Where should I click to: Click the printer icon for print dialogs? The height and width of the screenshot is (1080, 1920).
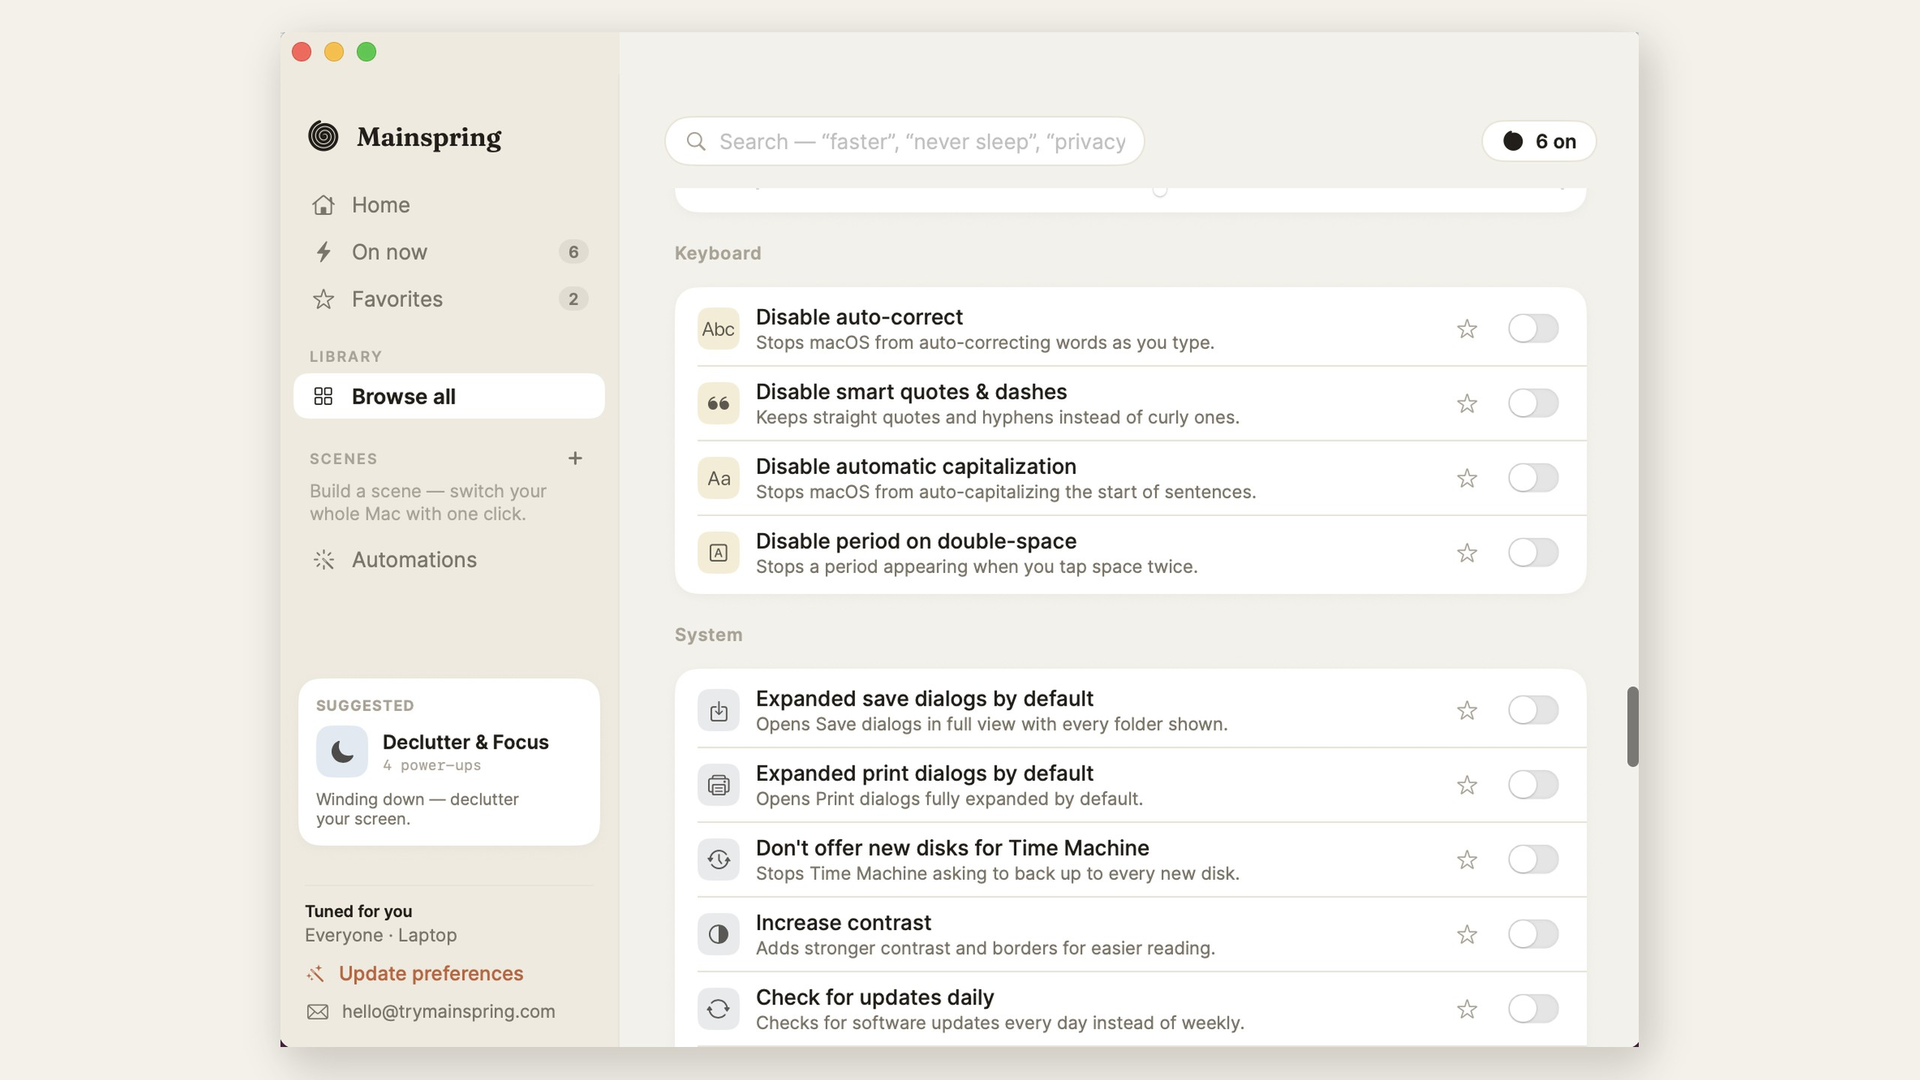coord(718,785)
